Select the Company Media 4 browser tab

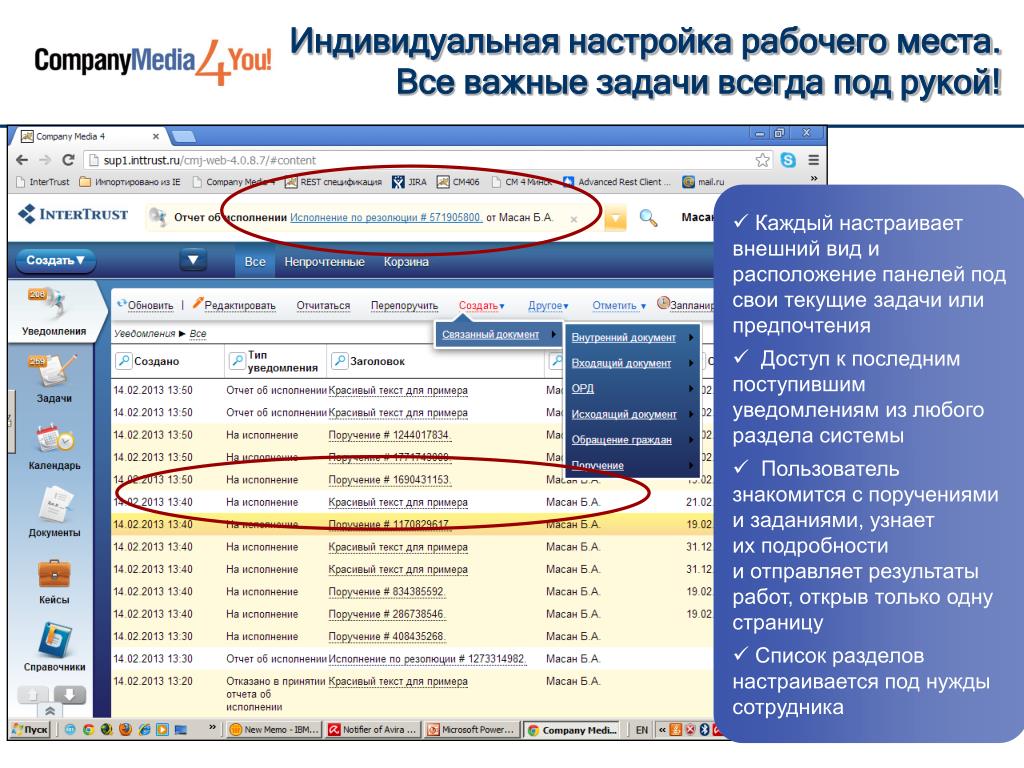[90, 136]
